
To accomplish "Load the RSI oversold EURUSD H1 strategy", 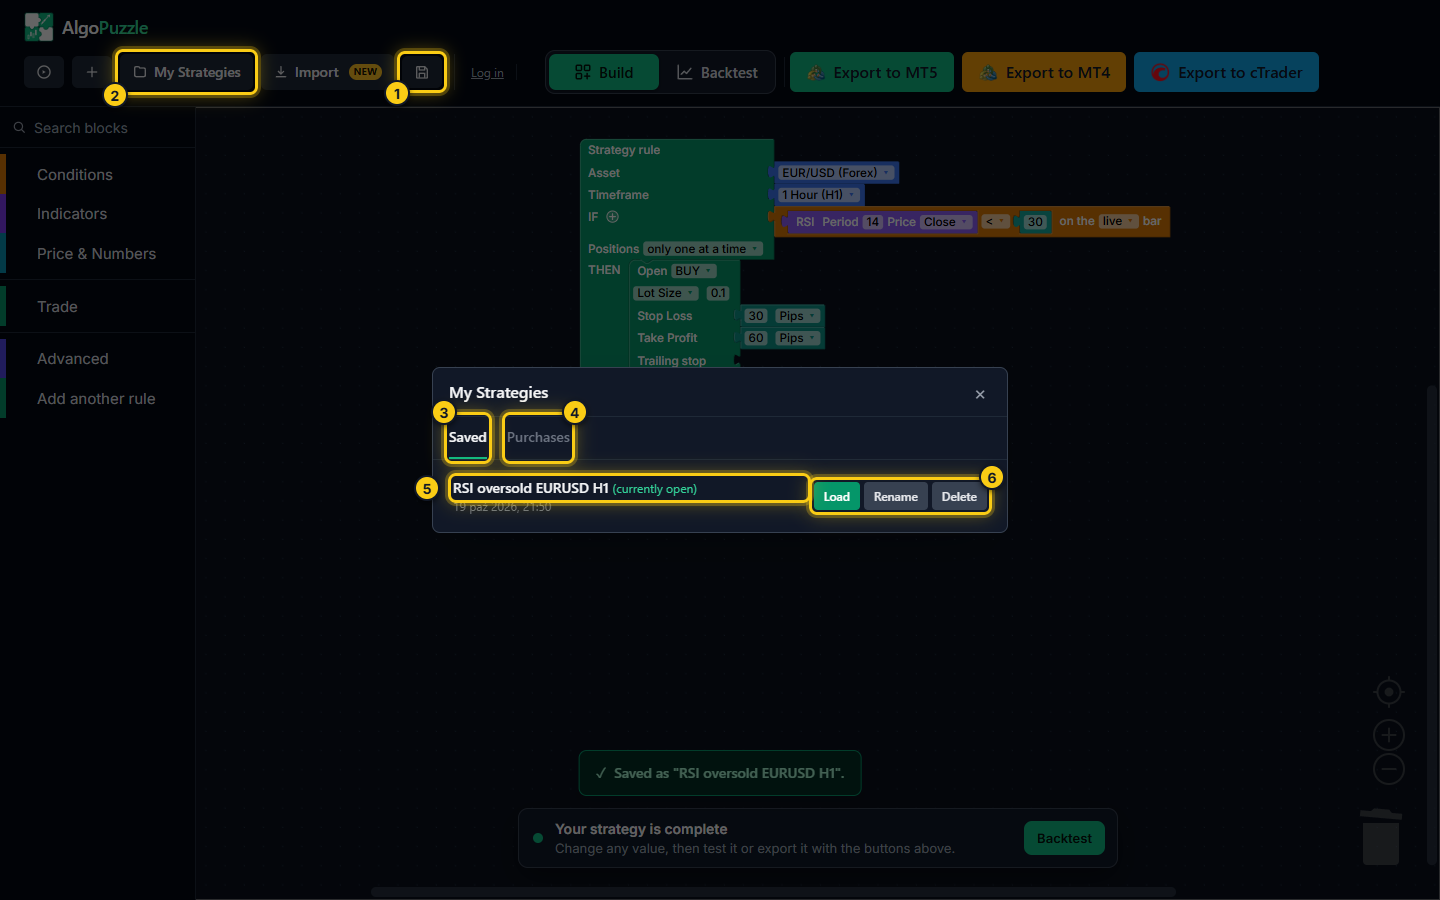I will point(836,497).
